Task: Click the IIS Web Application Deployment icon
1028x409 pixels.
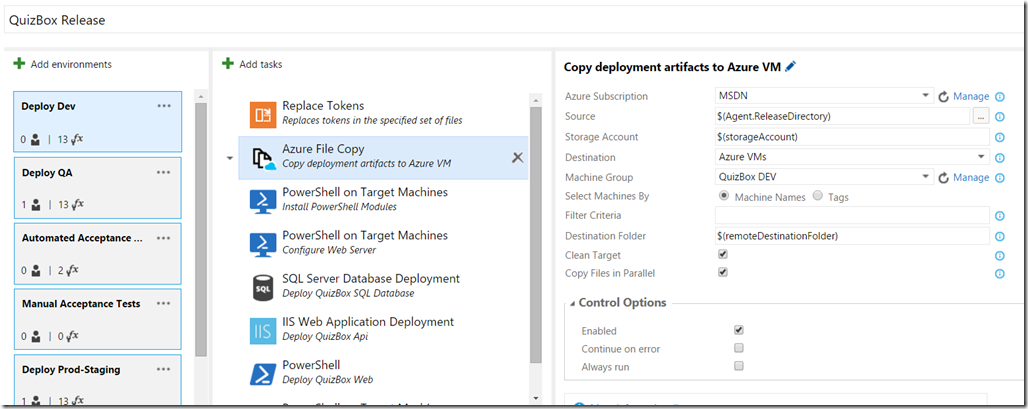Action: point(263,331)
